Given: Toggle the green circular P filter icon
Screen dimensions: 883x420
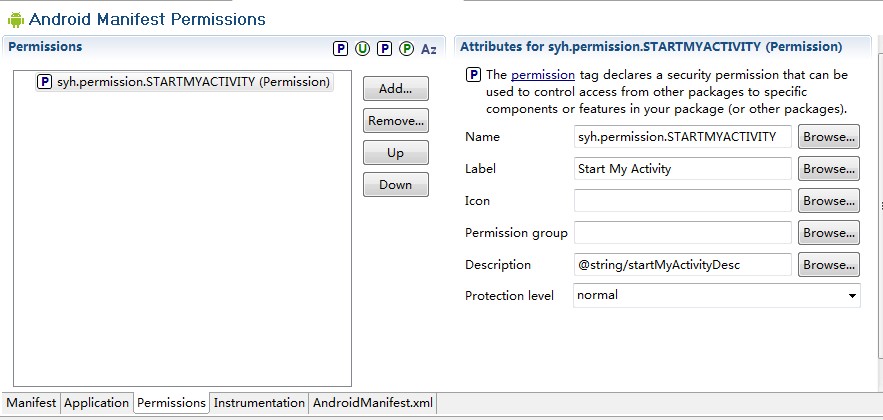Looking at the screenshot, I should [x=407, y=48].
